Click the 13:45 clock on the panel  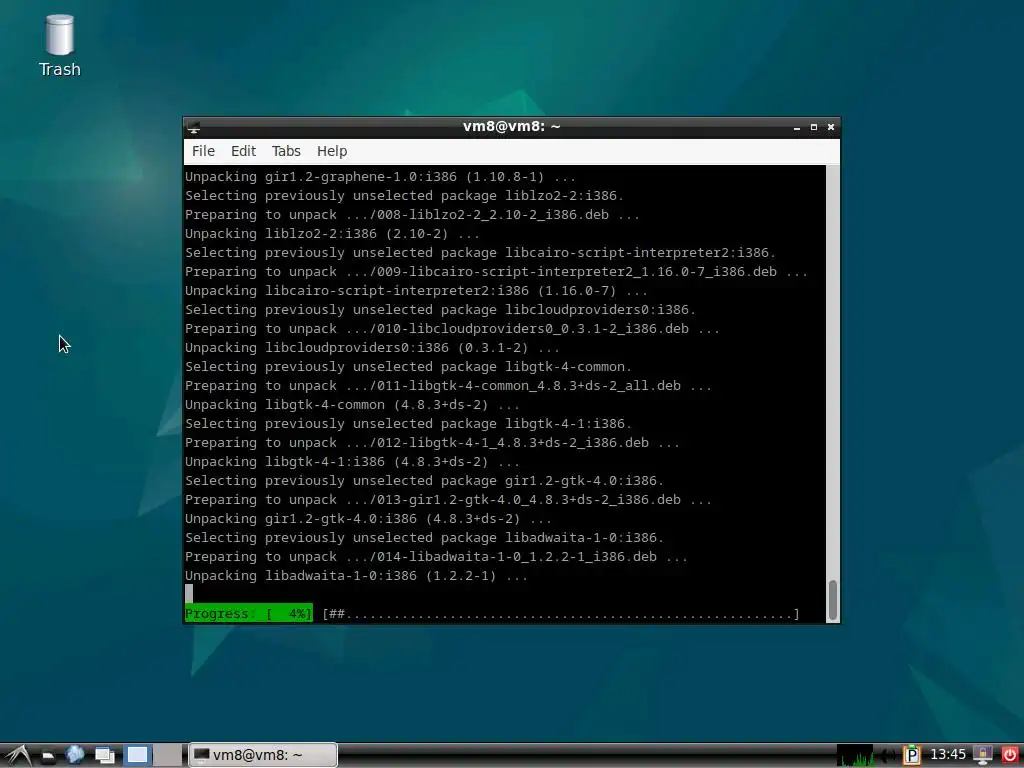tap(948, 755)
